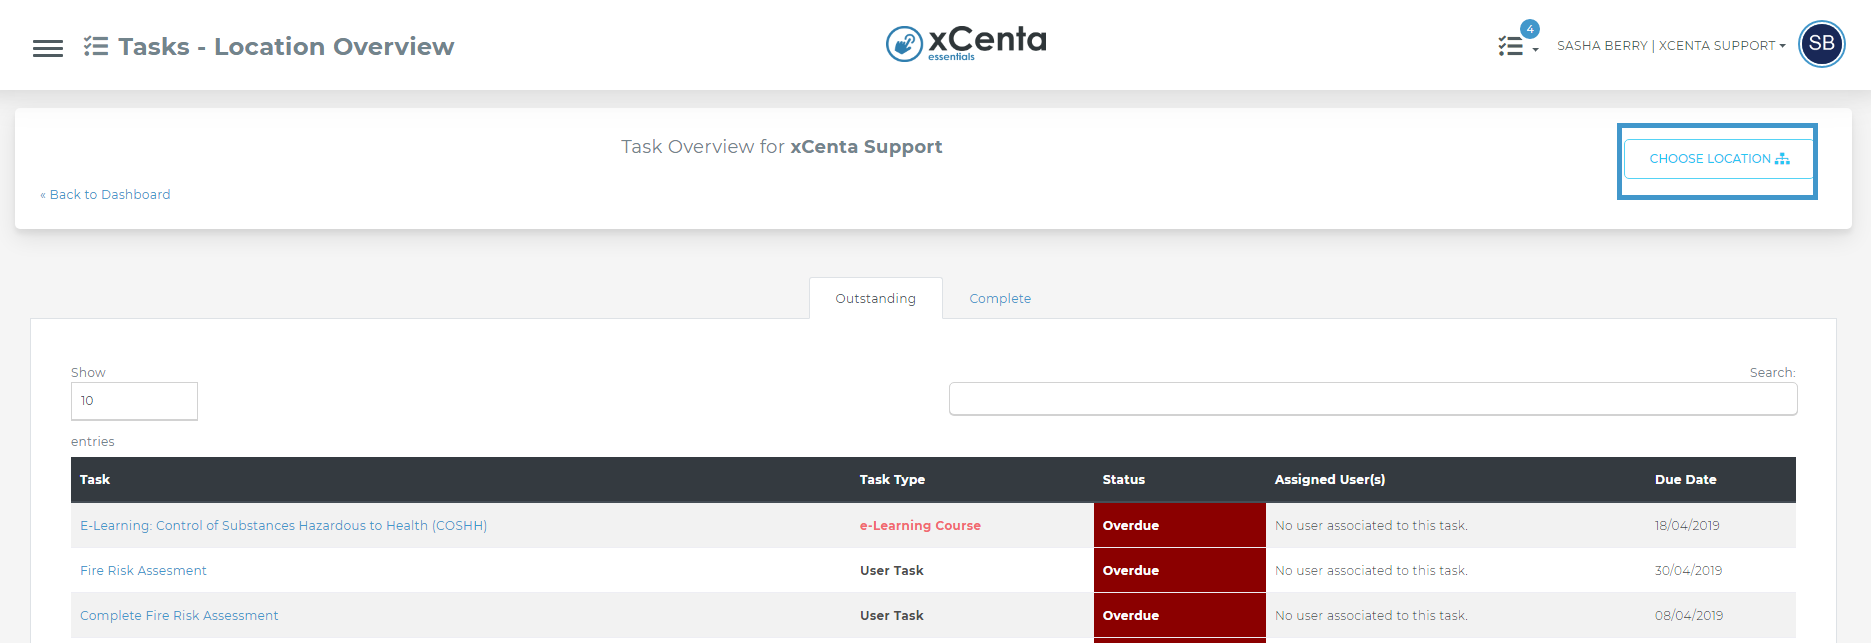Switch to the Outstanding tab
This screenshot has height=643, width=1871.
click(x=876, y=298)
